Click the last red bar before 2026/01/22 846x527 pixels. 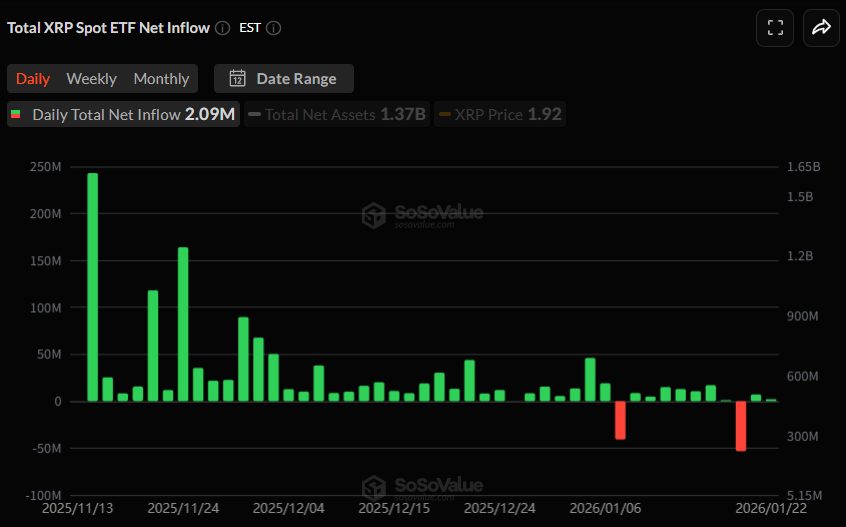[x=741, y=426]
